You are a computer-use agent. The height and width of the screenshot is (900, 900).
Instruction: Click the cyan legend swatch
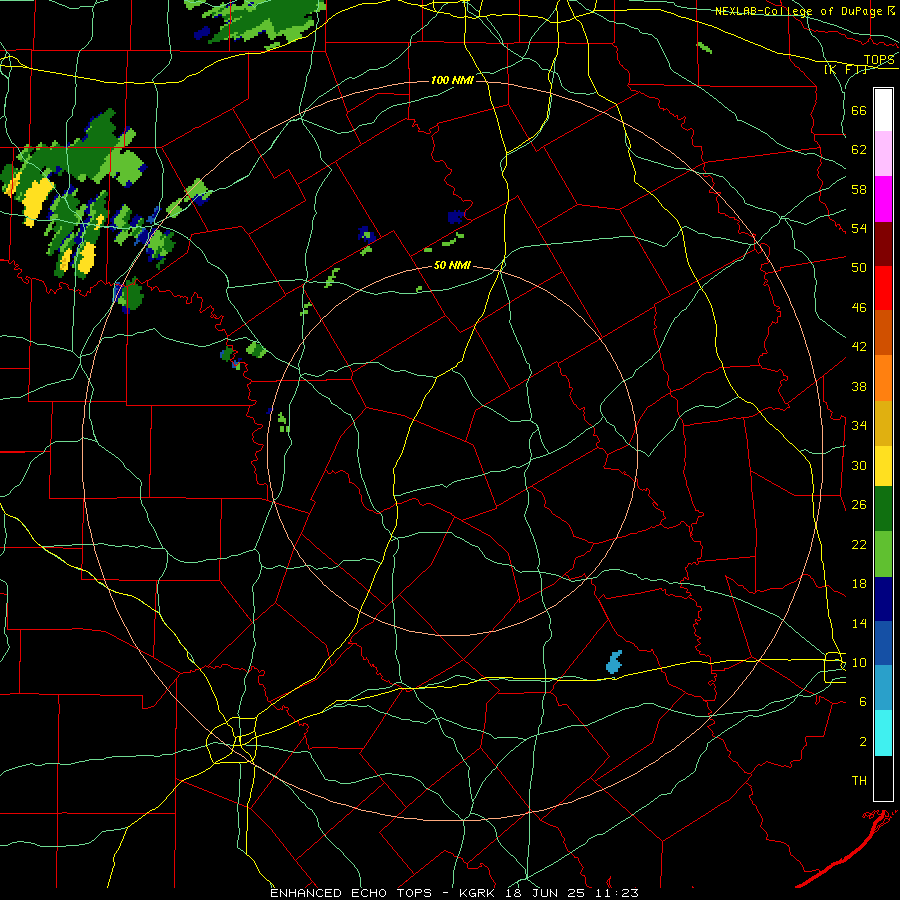coord(883,733)
